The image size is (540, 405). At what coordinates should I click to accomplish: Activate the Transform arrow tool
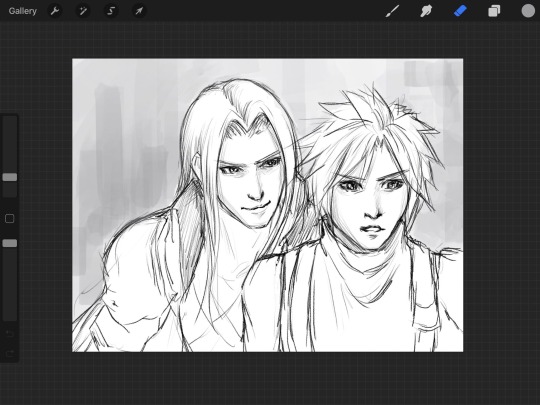point(139,11)
